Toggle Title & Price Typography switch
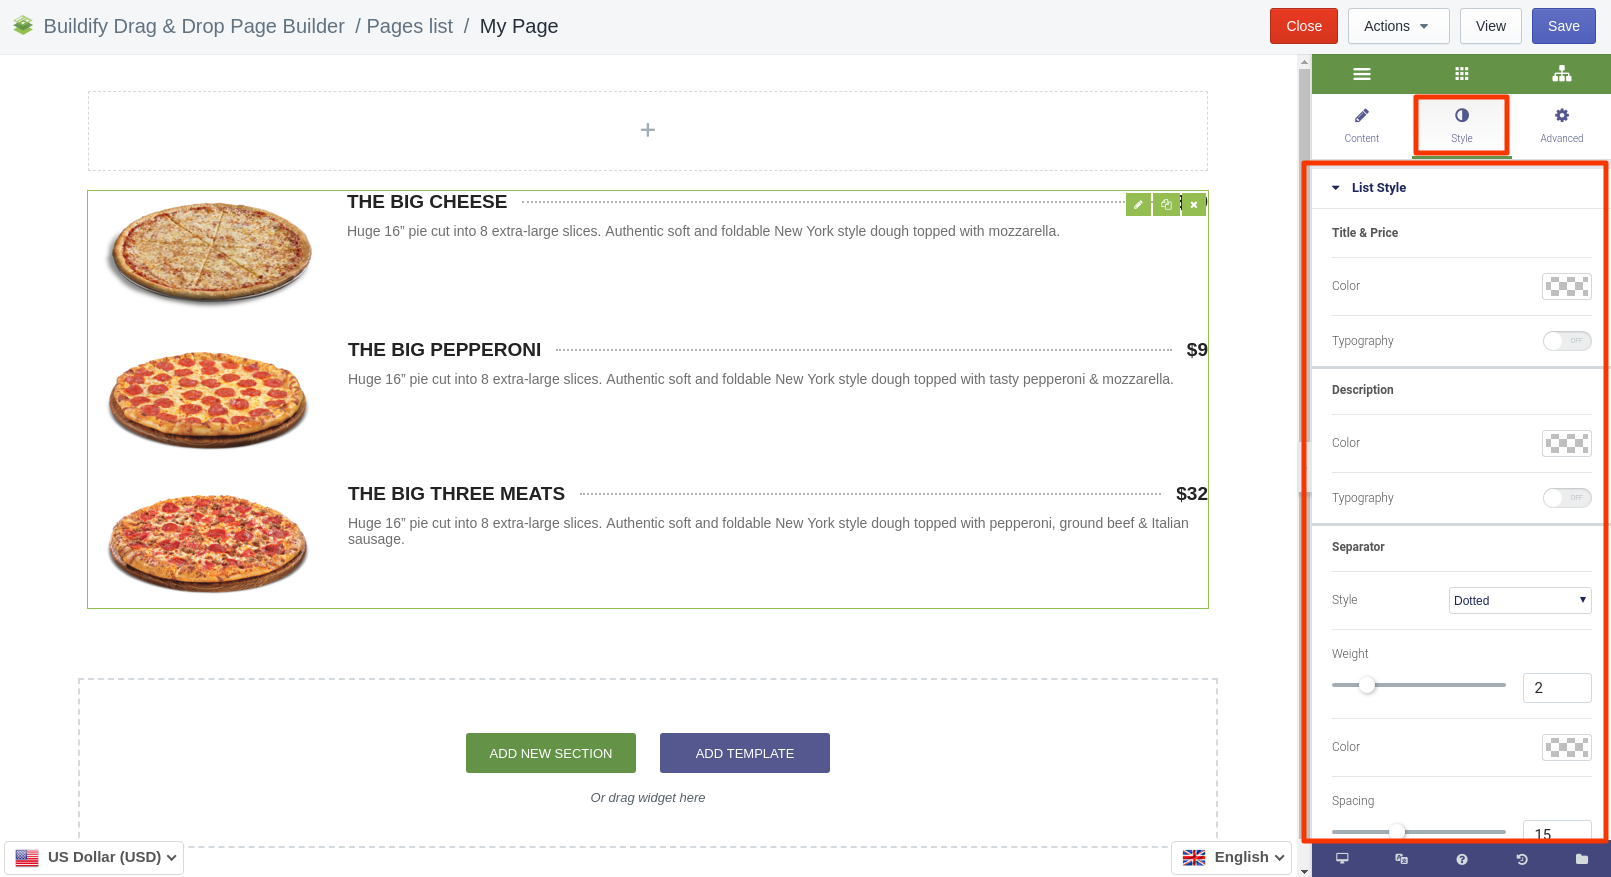1611x877 pixels. pyautogui.click(x=1566, y=341)
